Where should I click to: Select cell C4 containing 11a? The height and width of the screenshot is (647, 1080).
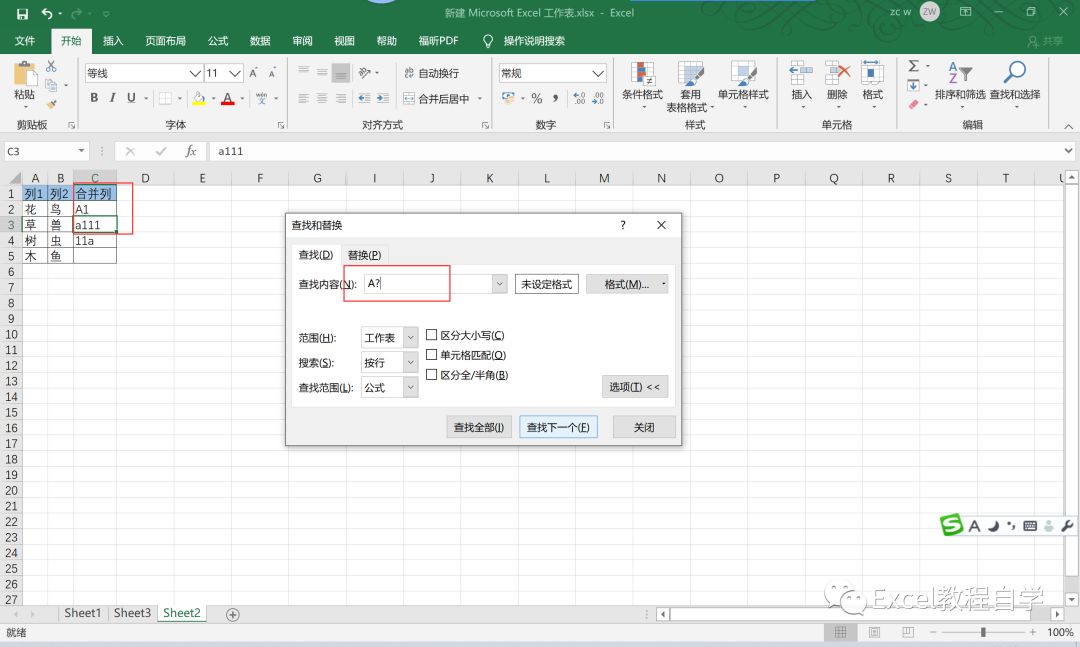[x=95, y=240]
